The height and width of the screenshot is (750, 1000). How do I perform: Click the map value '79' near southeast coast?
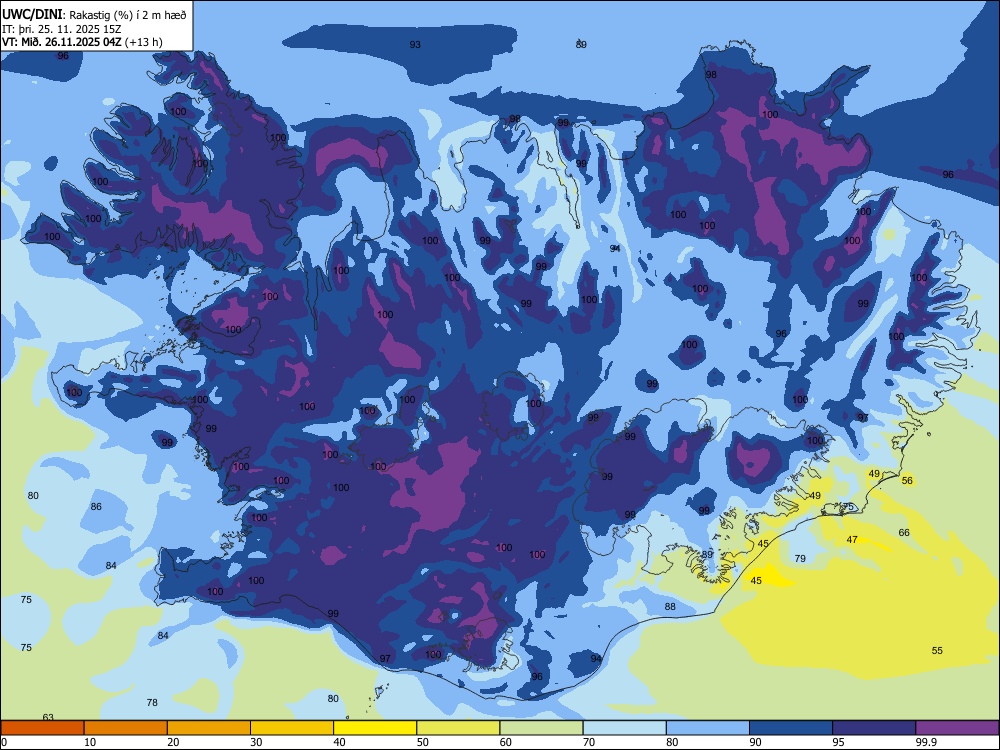(x=800, y=559)
